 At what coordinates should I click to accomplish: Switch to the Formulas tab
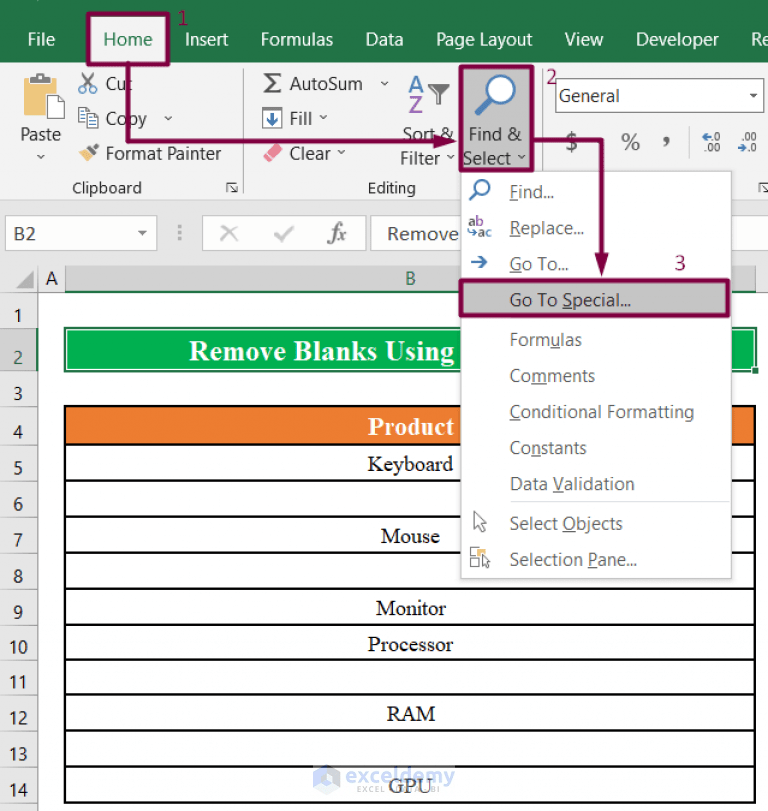tap(297, 39)
